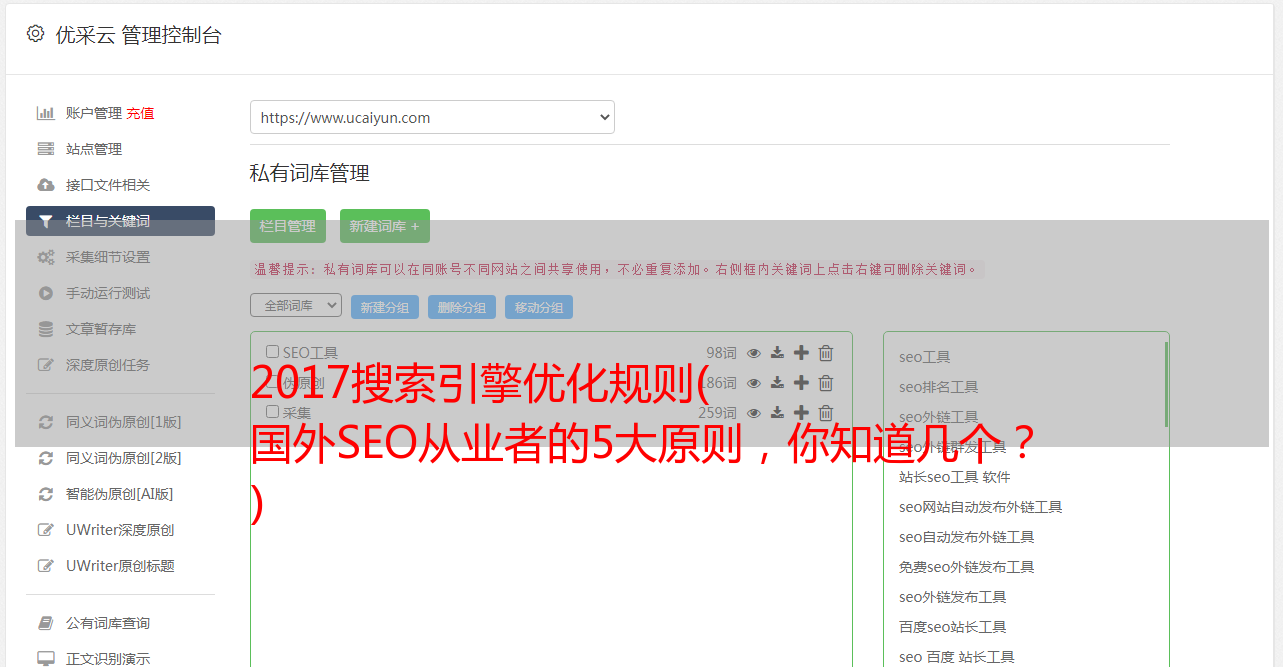Image resolution: width=1283 pixels, height=667 pixels.
Task: Open the https://www.ucaiyun.com site dropdown
Action: click(432, 117)
